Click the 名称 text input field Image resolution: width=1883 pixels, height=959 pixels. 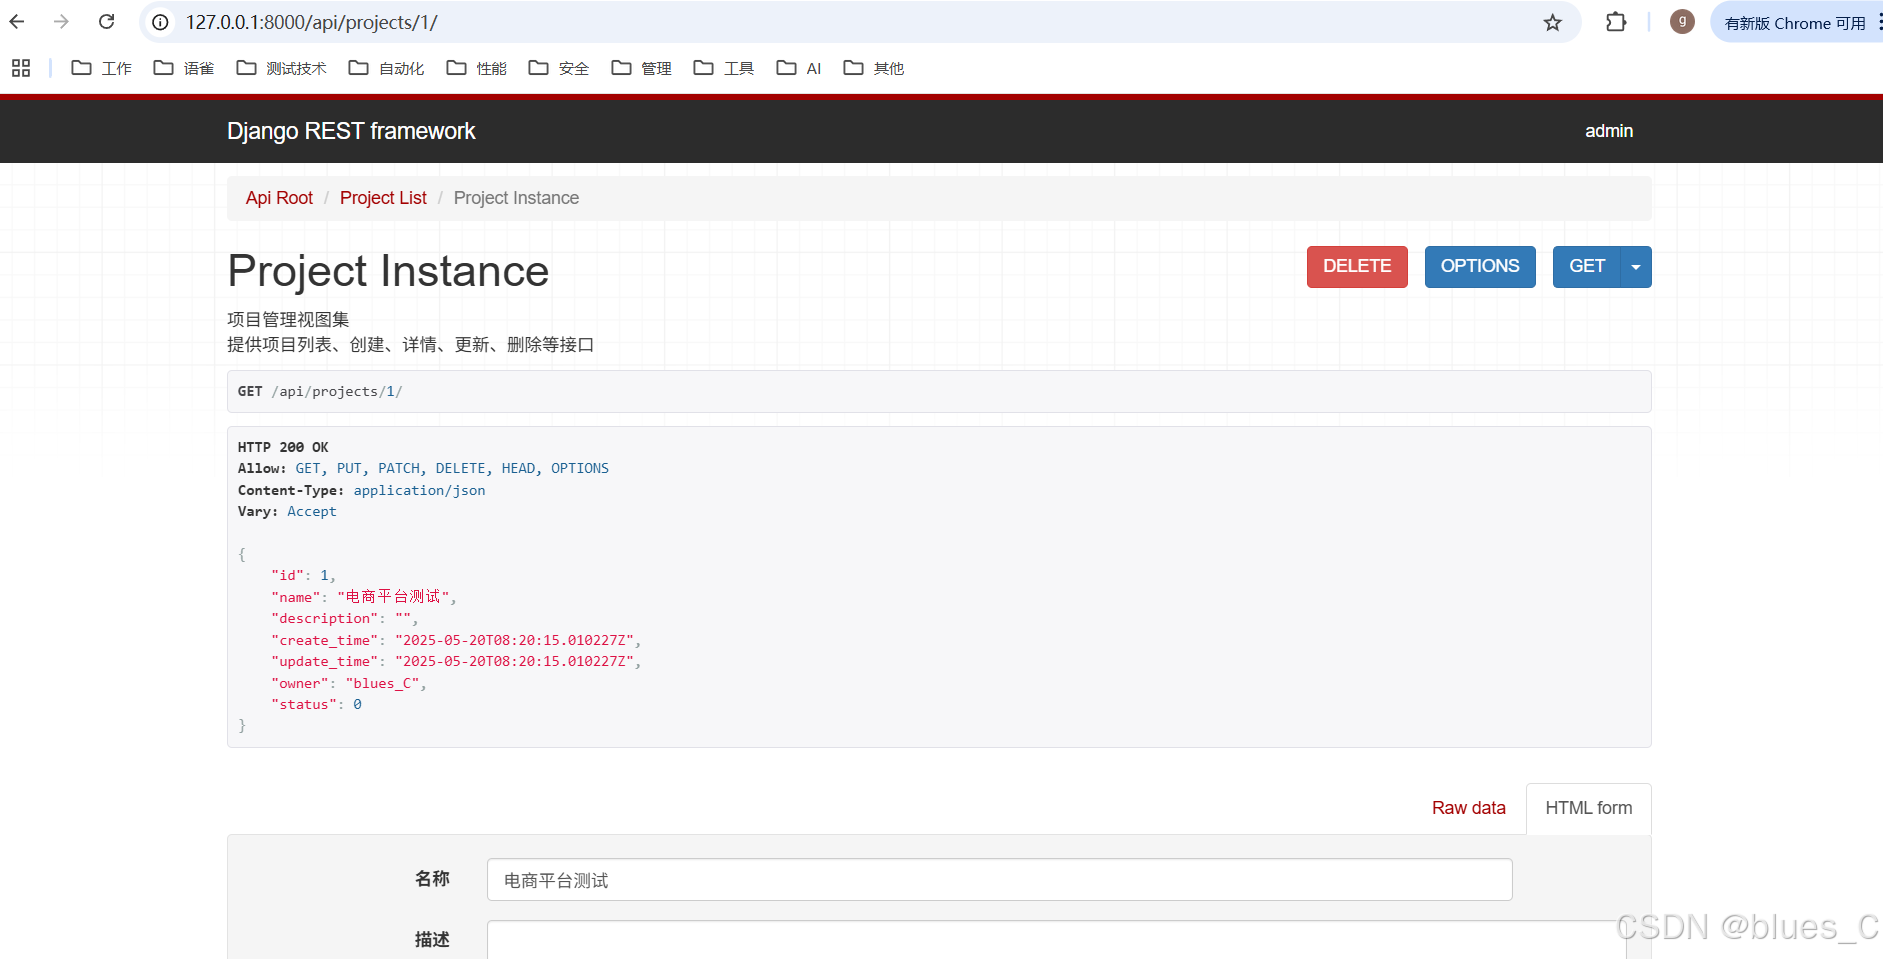(998, 880)
